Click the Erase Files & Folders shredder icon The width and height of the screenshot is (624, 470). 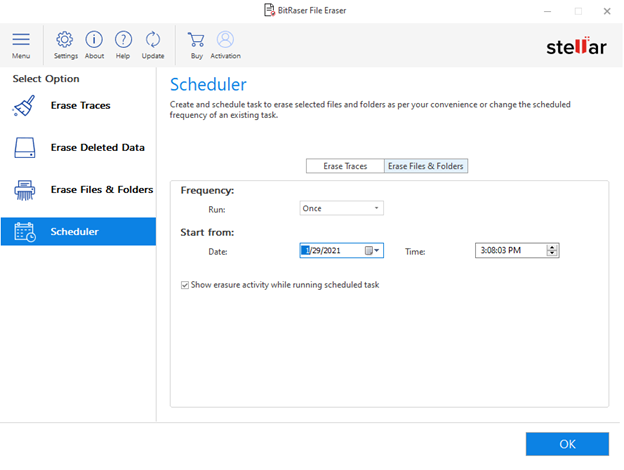pyautogui.click(x=25, y=190)
